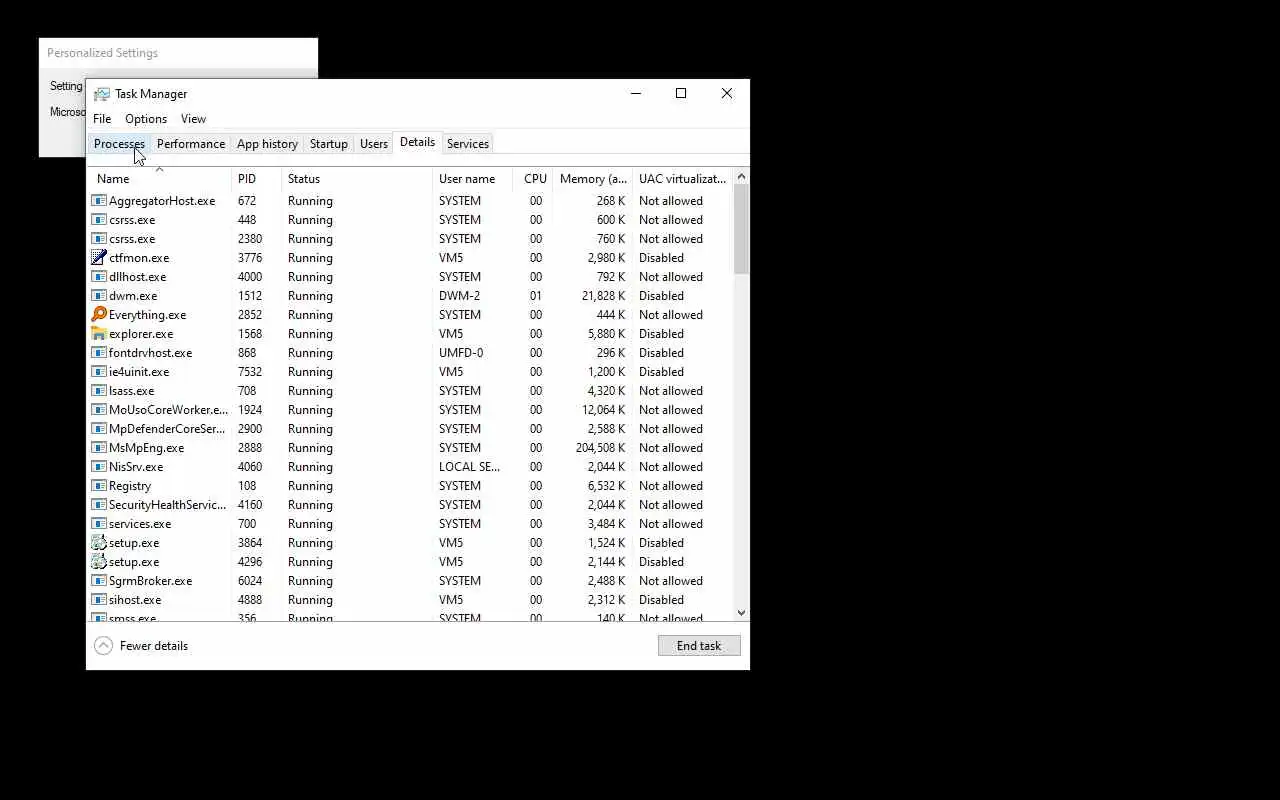Click the NisSrv.exe process icon

coord(99,467)
